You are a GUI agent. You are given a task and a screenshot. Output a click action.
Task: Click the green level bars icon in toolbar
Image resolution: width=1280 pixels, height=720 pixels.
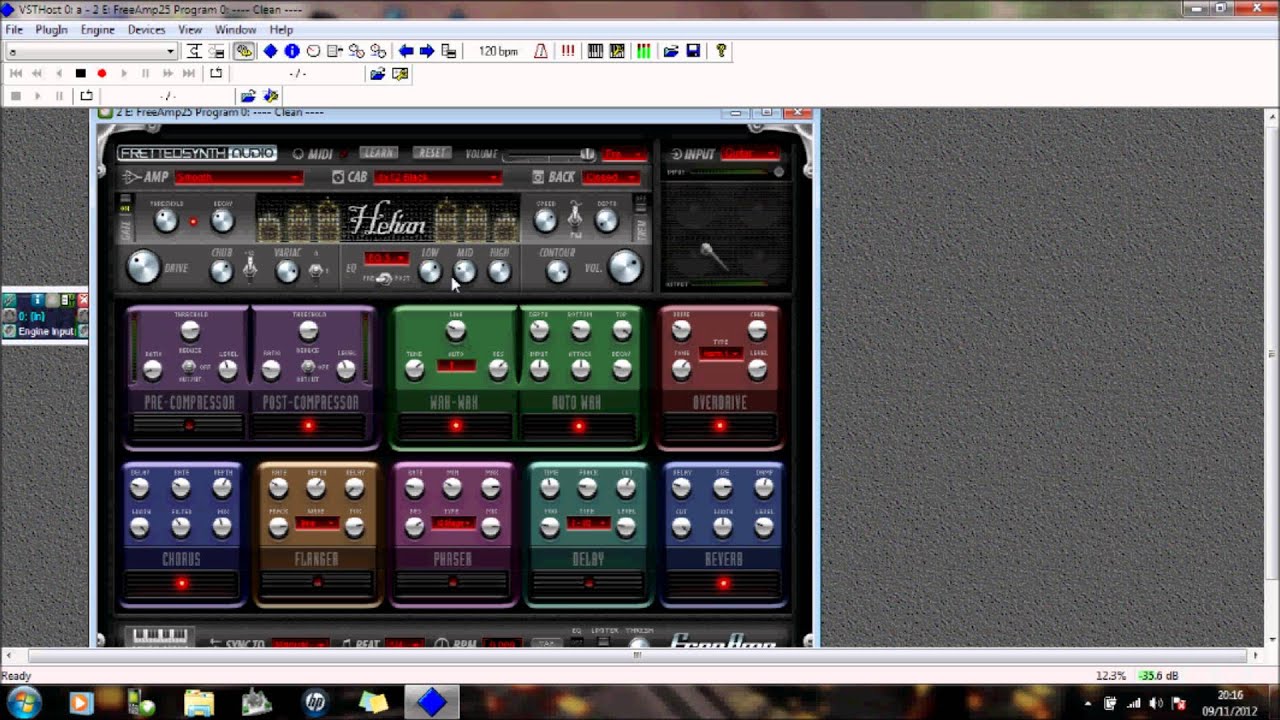pyautogui.click(x=644, y=51)
